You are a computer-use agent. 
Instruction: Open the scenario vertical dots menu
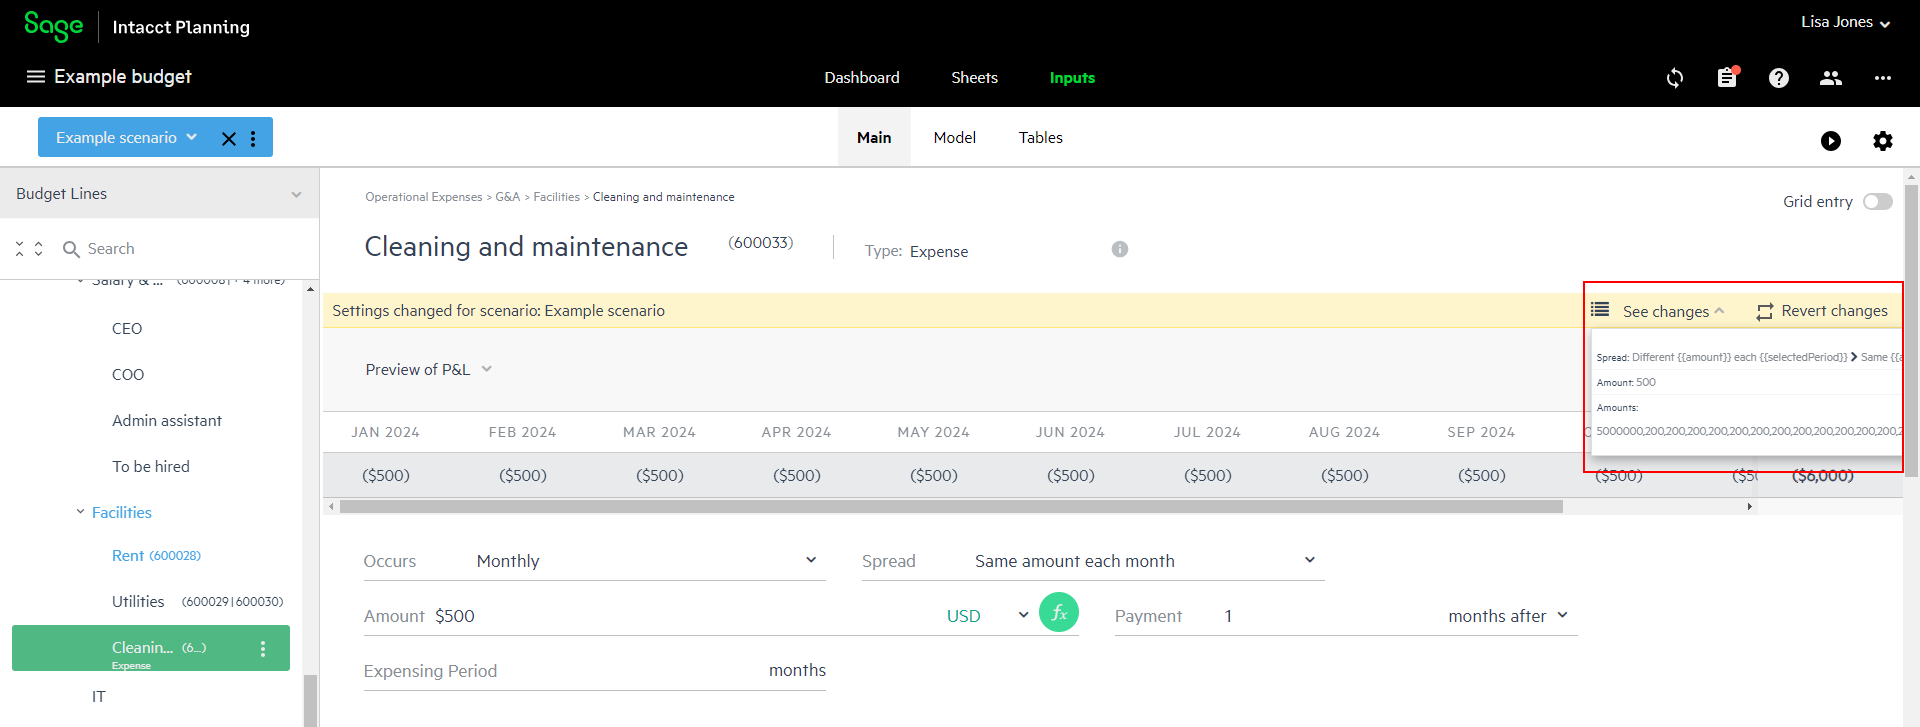point(253,139)
